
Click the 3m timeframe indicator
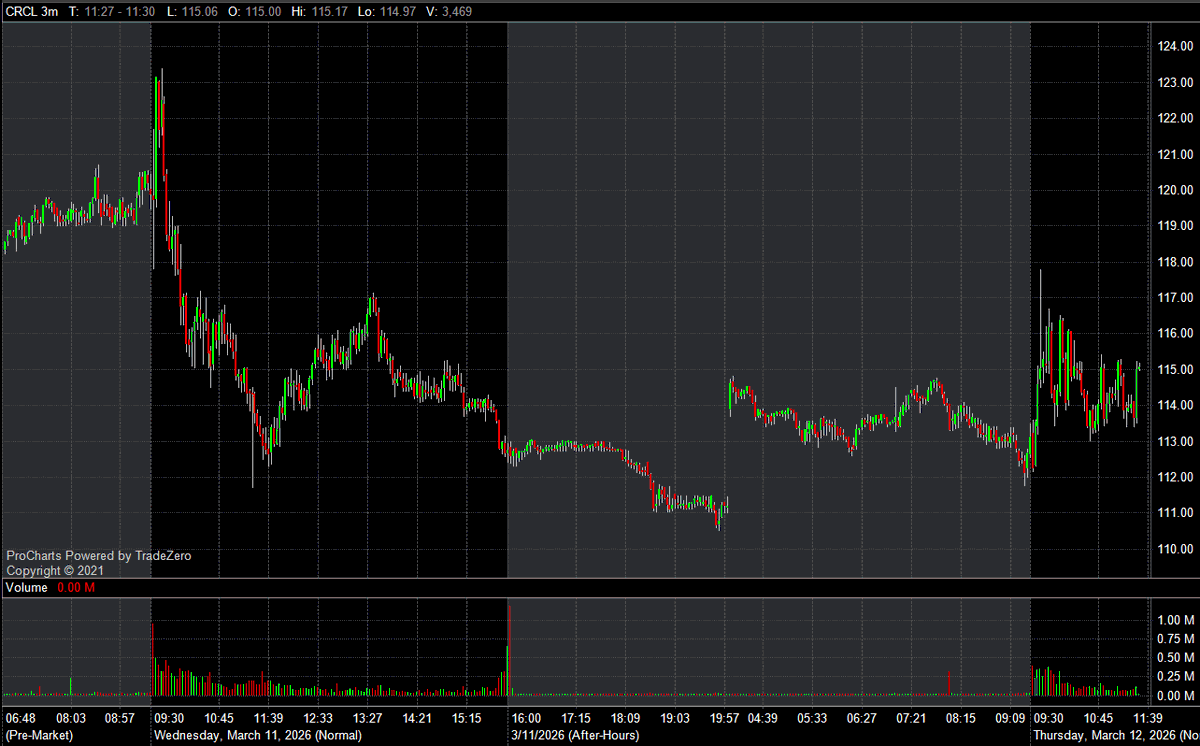48,11
